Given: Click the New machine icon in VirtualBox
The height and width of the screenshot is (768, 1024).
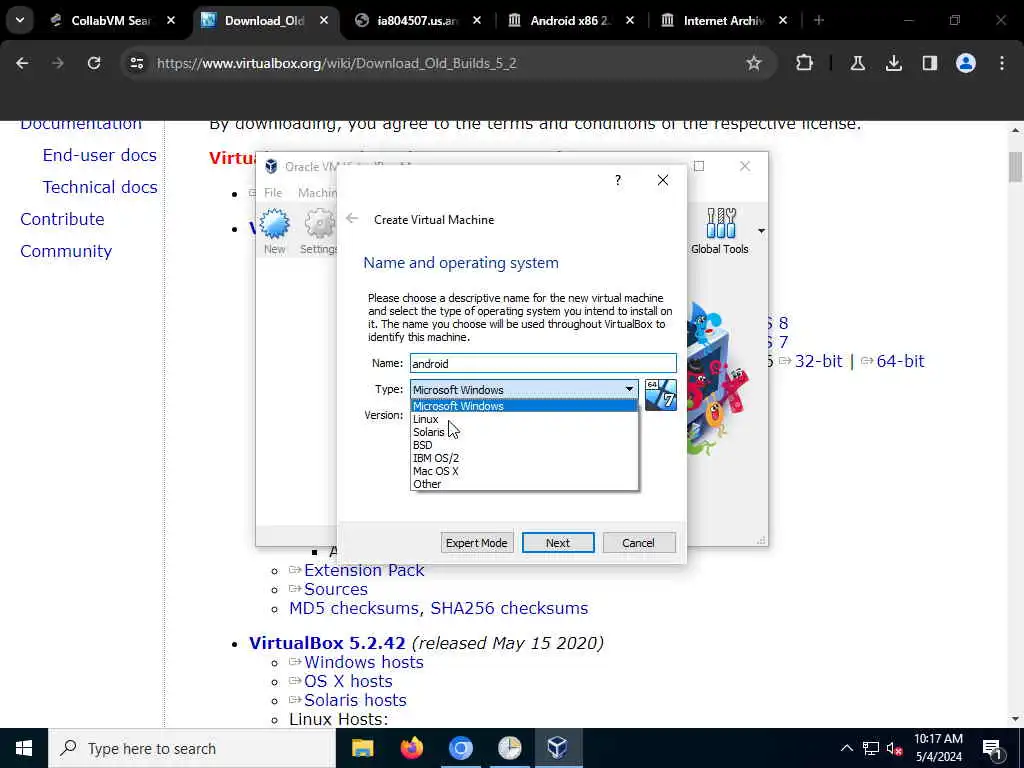Looking at the screenshot, I should tap(274, 231).
